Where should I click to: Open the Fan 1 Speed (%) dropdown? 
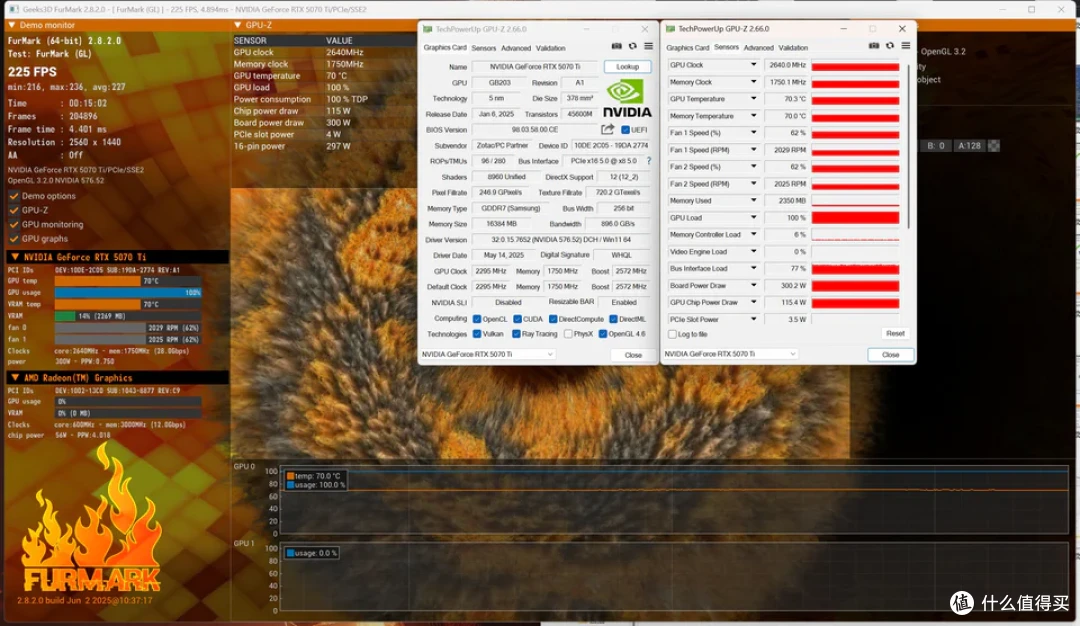tap(753, 132)
